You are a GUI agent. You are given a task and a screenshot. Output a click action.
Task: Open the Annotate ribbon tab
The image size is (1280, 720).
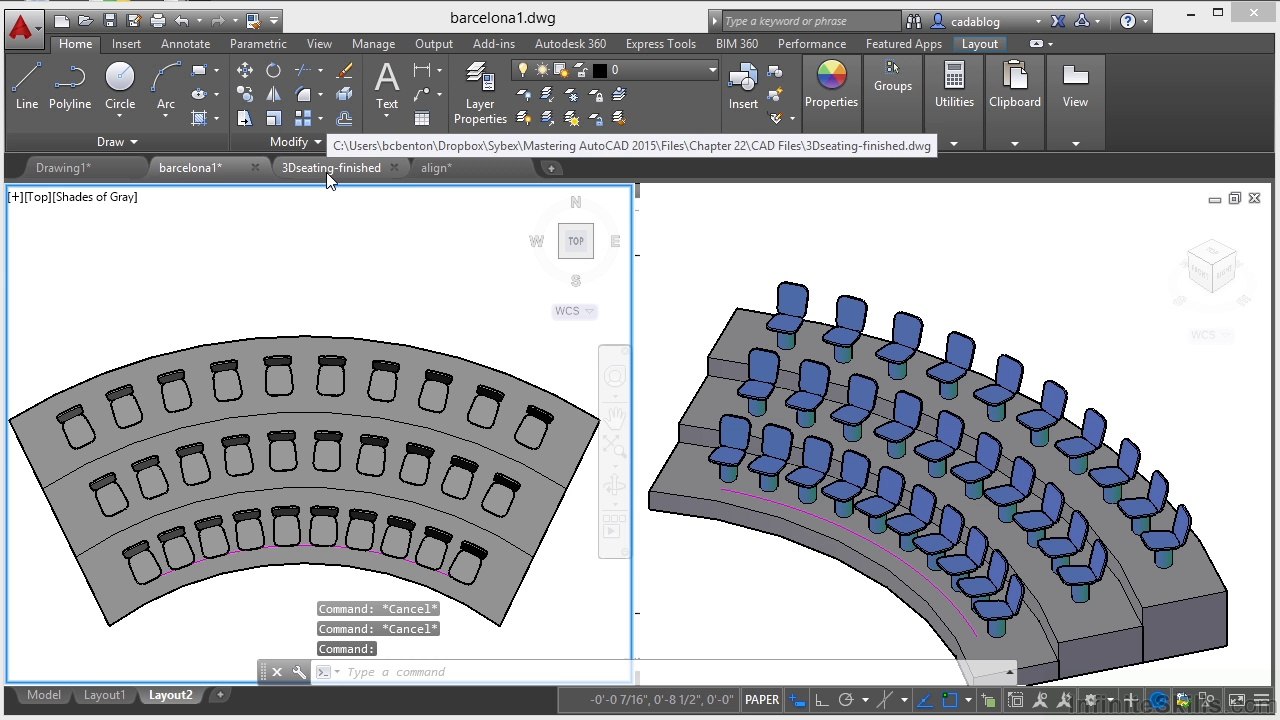[x=186, y=44]
